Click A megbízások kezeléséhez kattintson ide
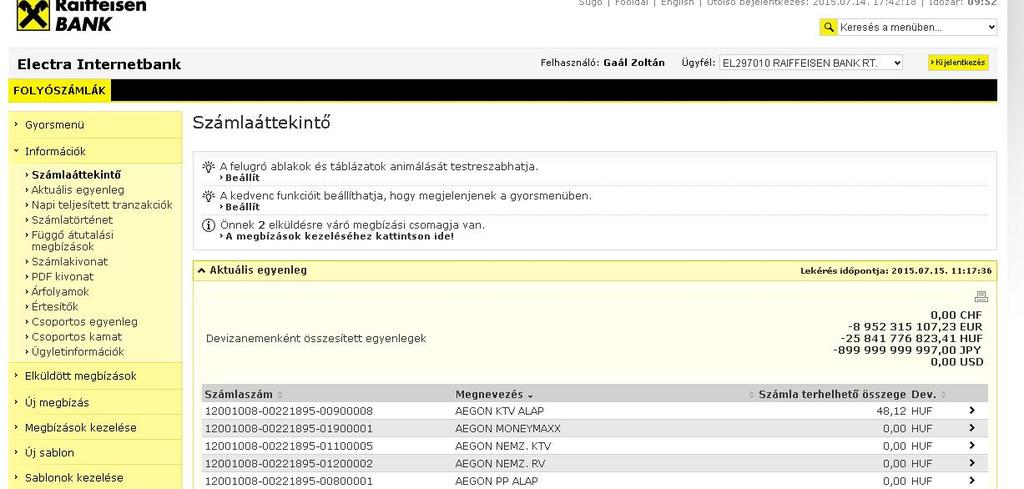This screenshot has height=489, width=1024. point(340,236)
